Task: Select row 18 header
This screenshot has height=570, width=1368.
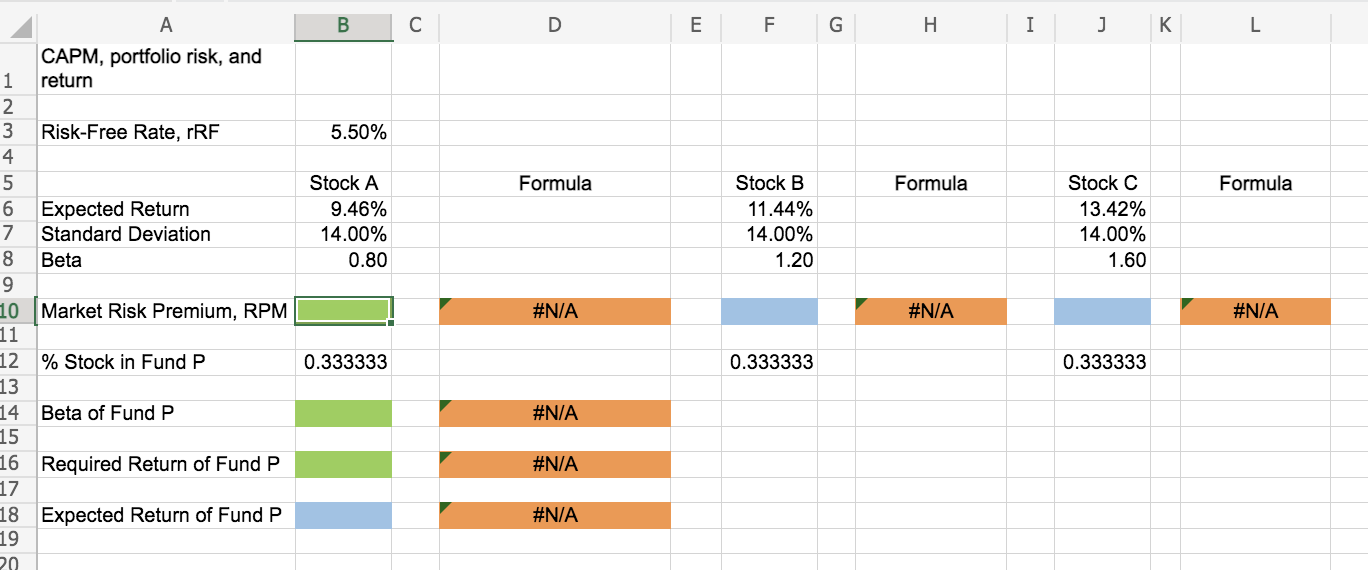Action: [18, 515]
